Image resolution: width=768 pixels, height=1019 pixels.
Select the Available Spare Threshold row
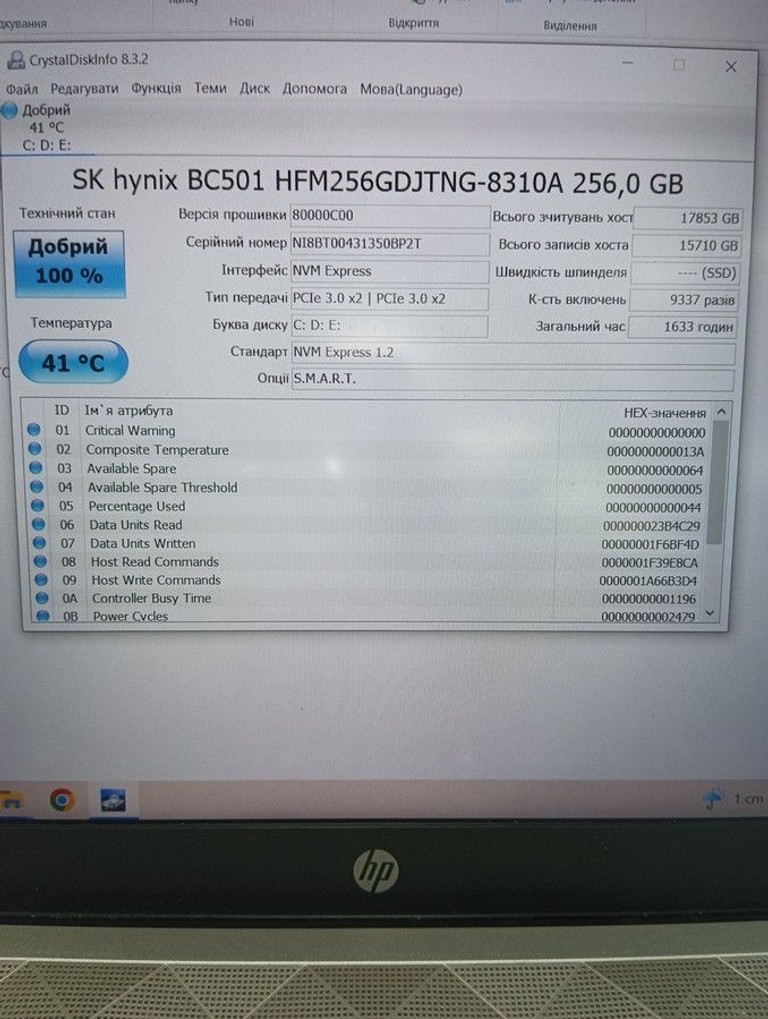pos(367,487)
